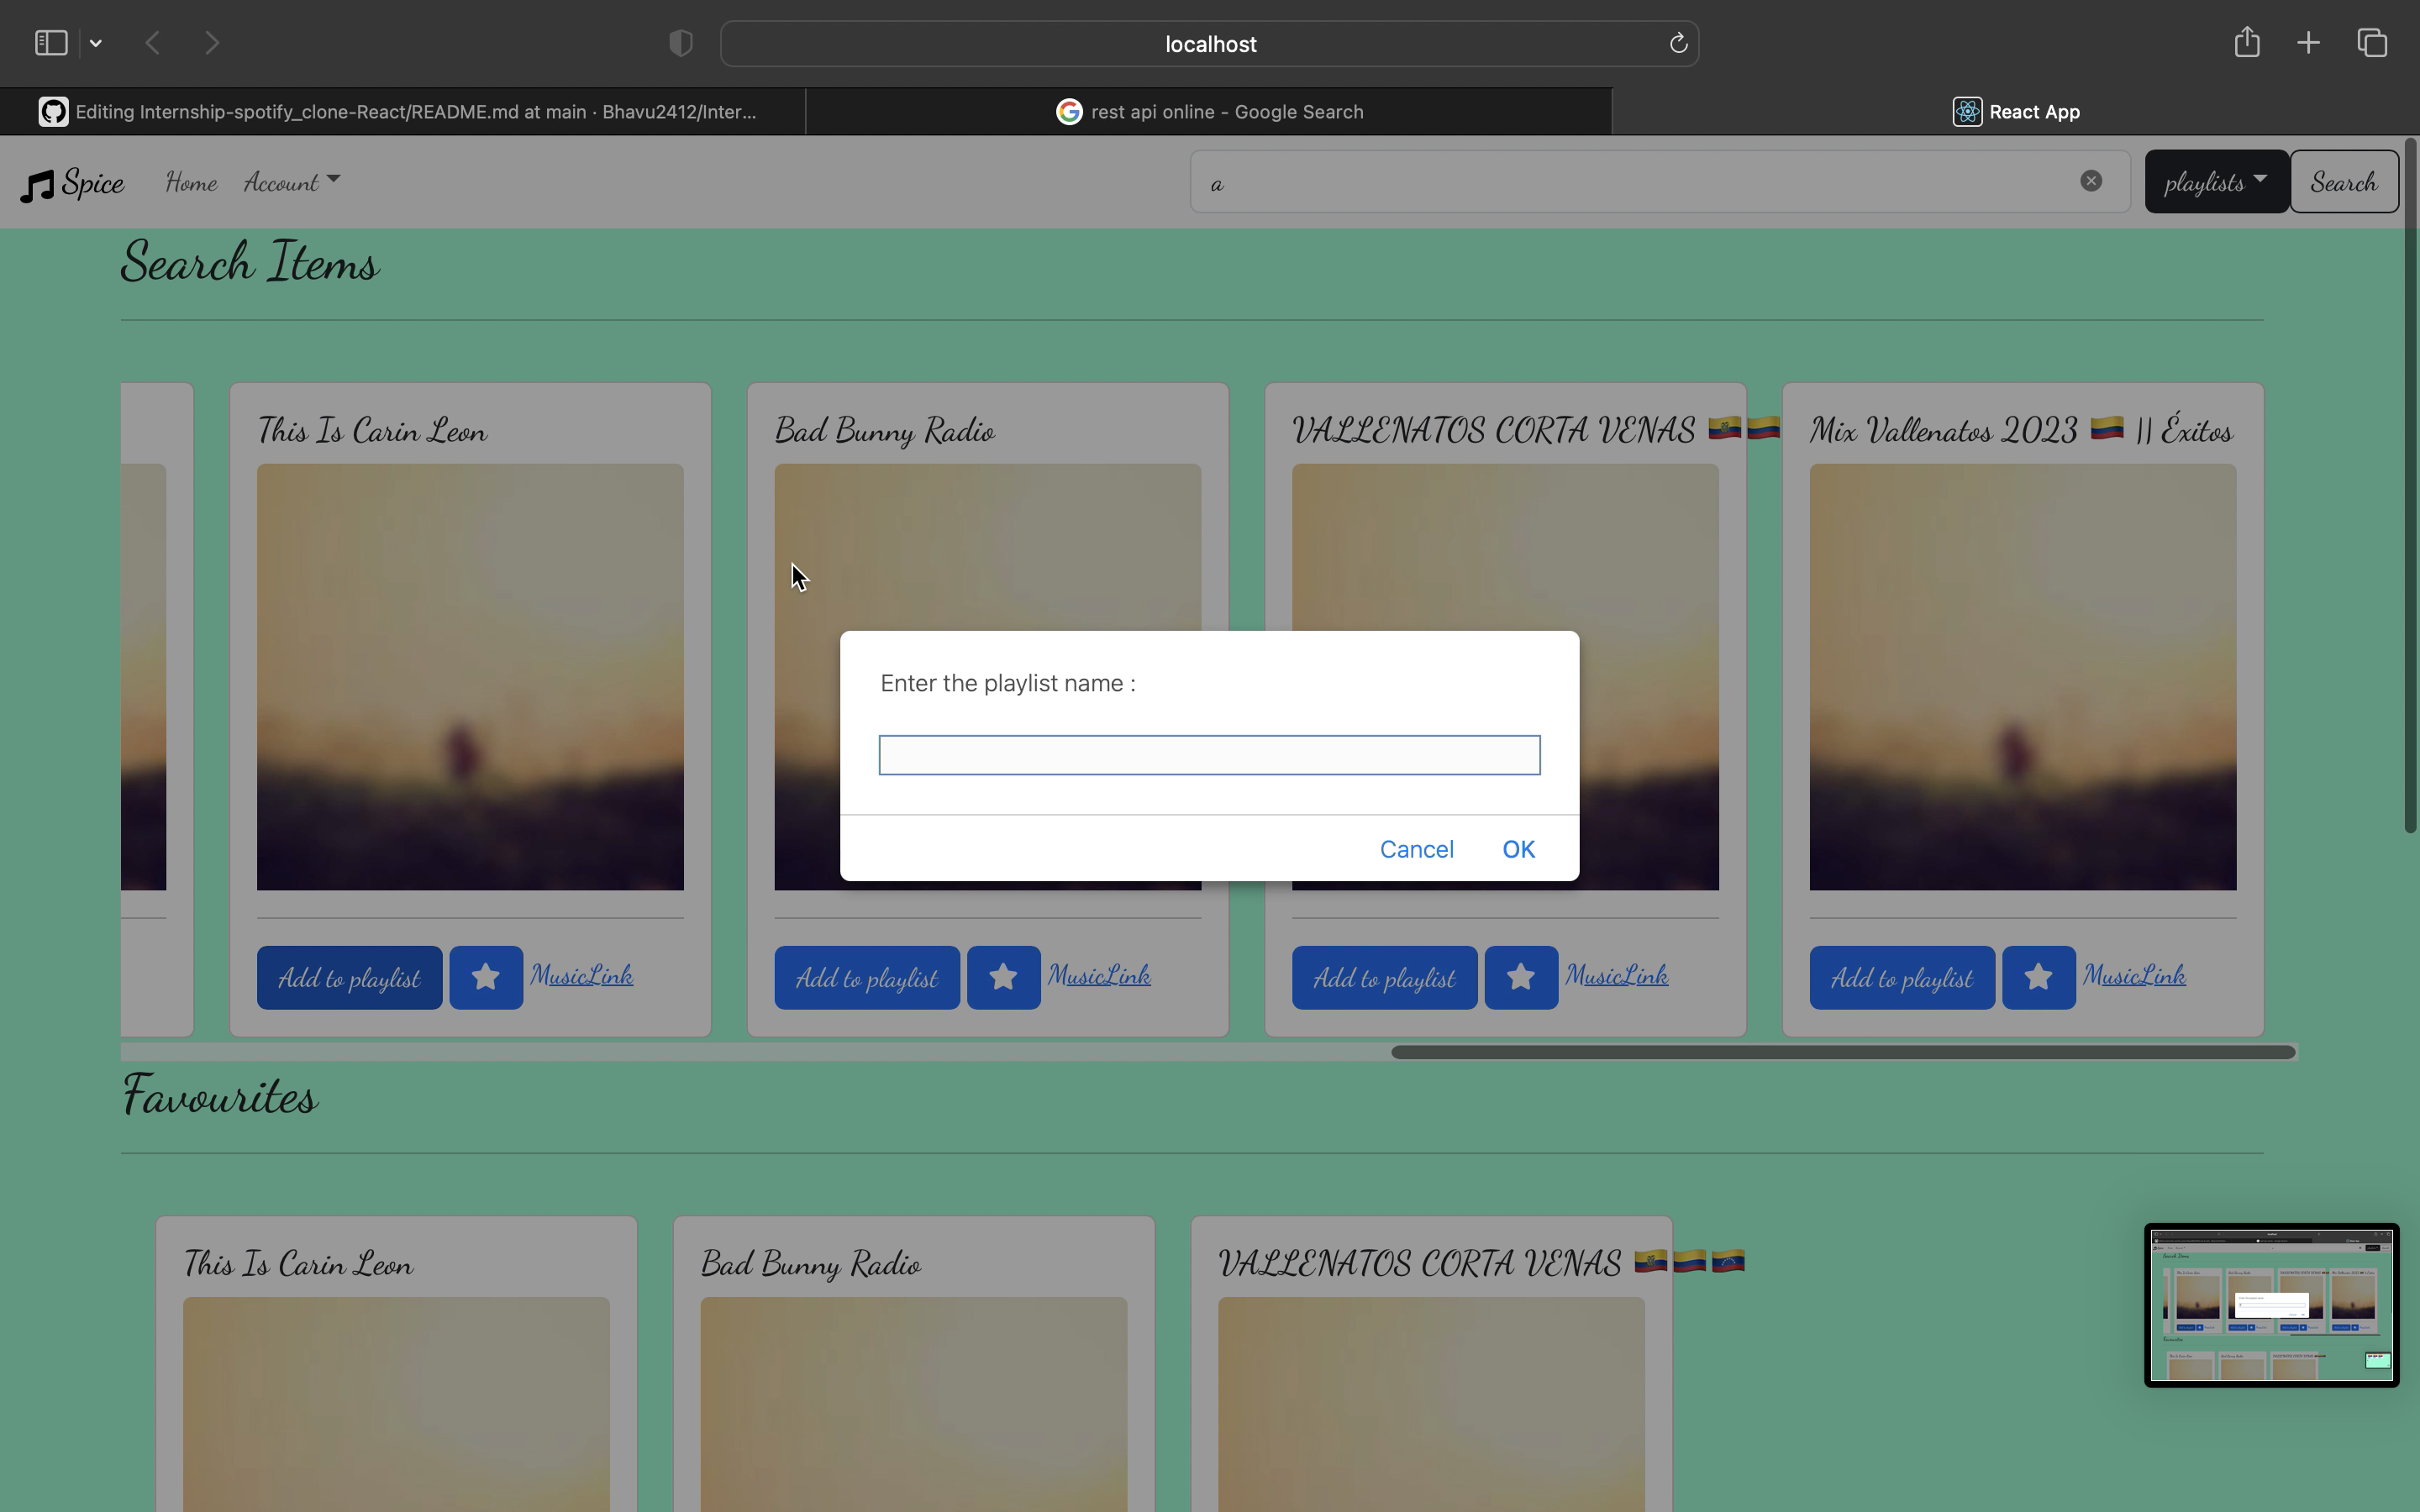The width and height of the screenshot is (2420, 1512).
Task: Click the page reload icon
Action: point(1678,43)
